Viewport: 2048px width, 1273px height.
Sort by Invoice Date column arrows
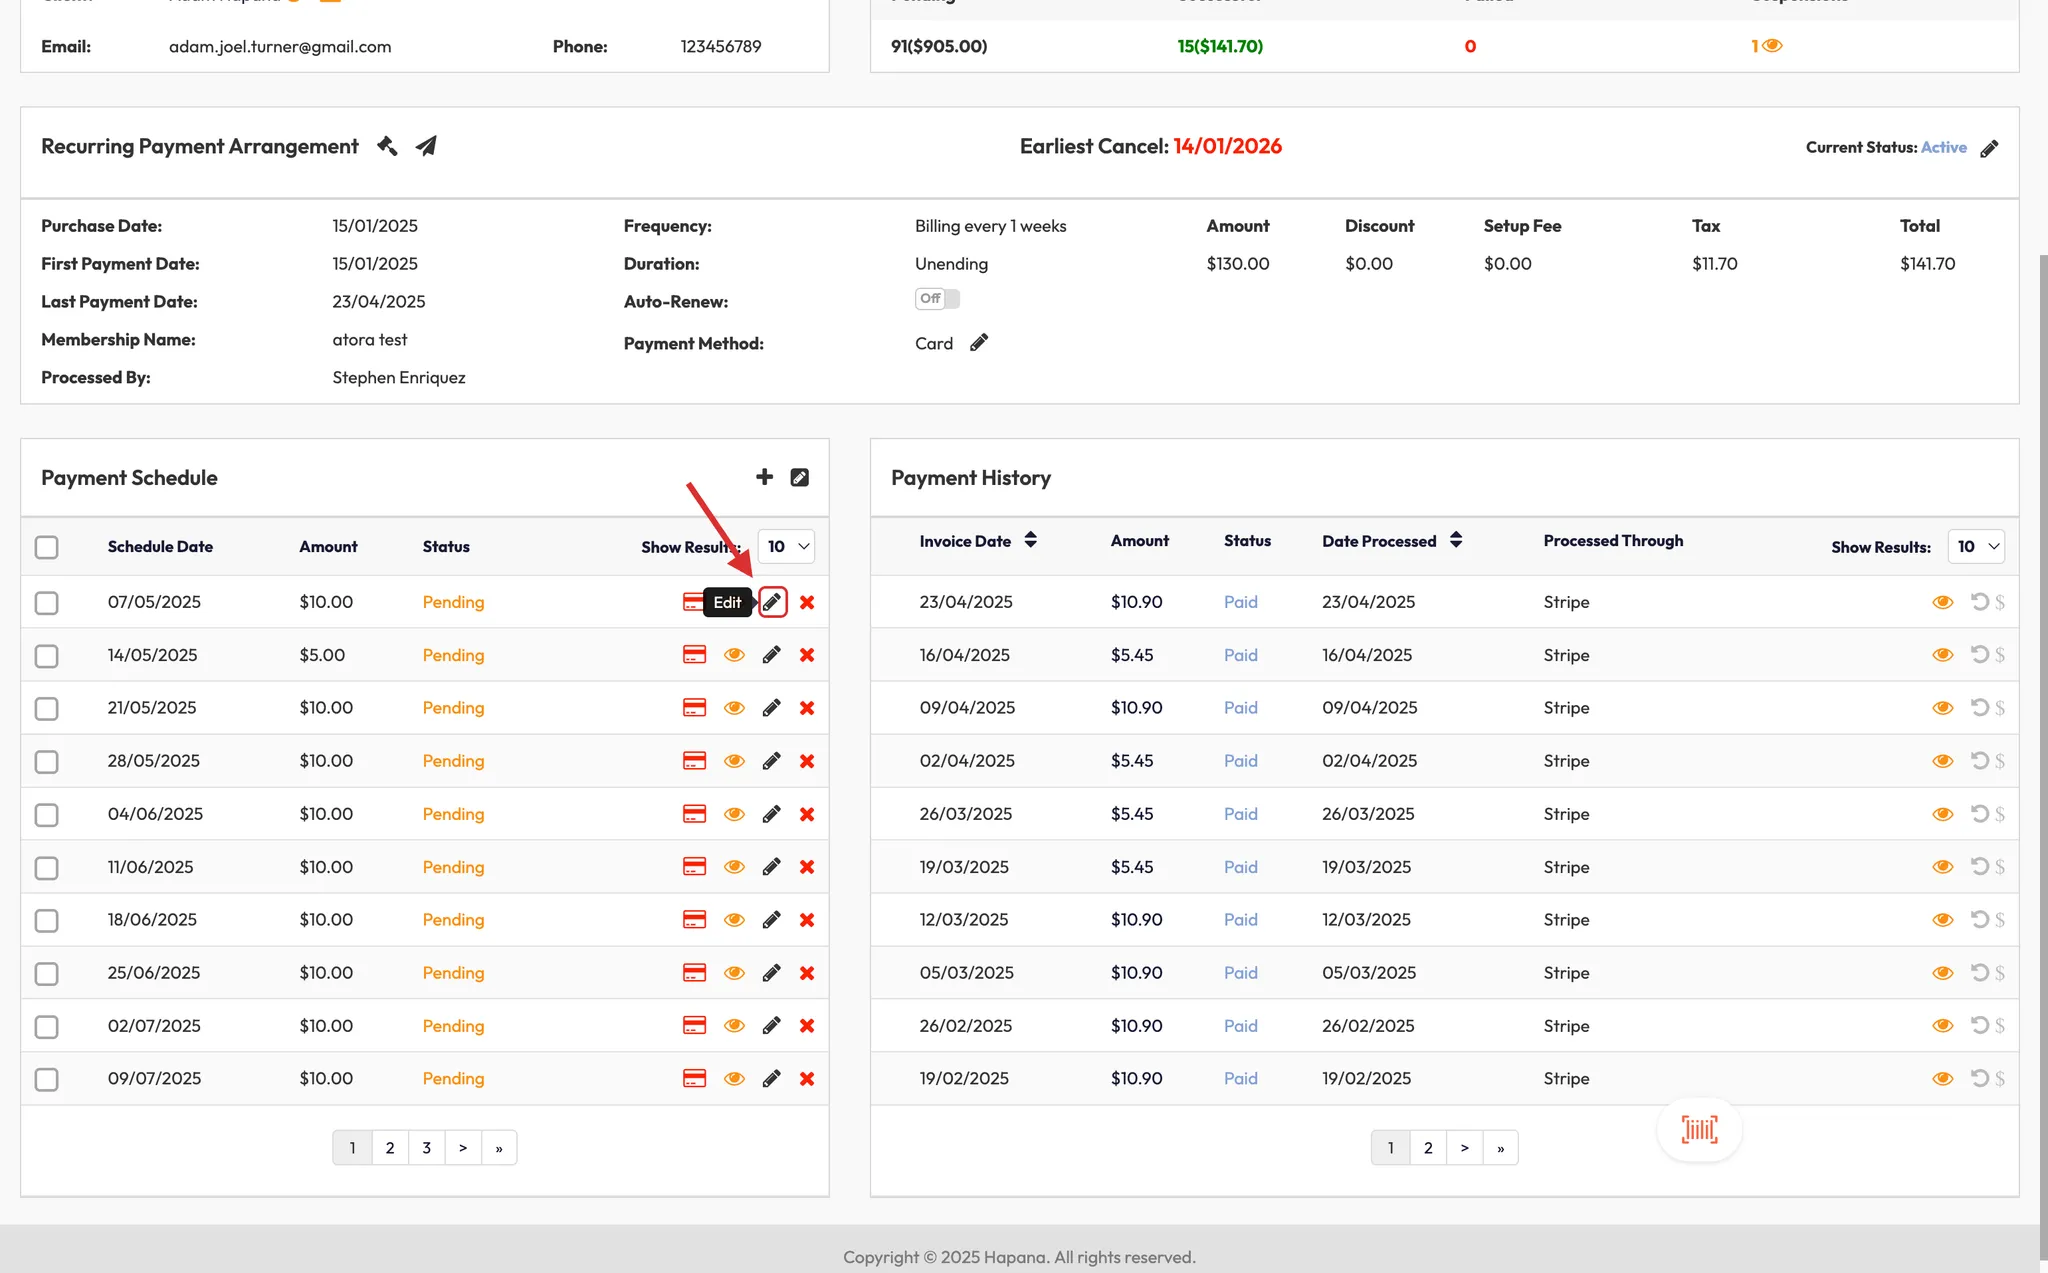(x=1030, y=541)
